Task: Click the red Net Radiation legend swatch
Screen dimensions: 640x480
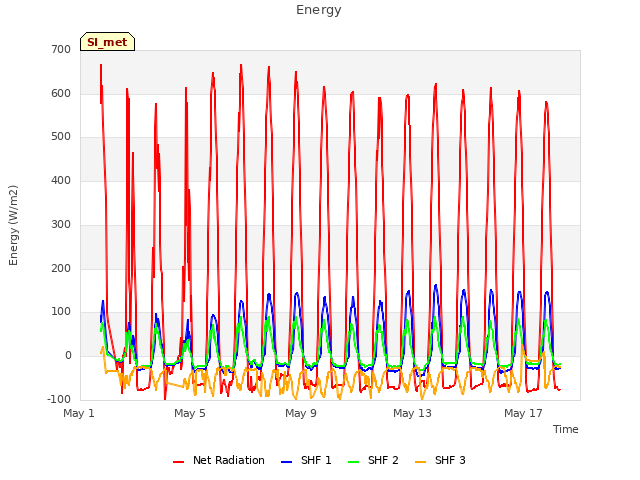Action: (178, 462)
